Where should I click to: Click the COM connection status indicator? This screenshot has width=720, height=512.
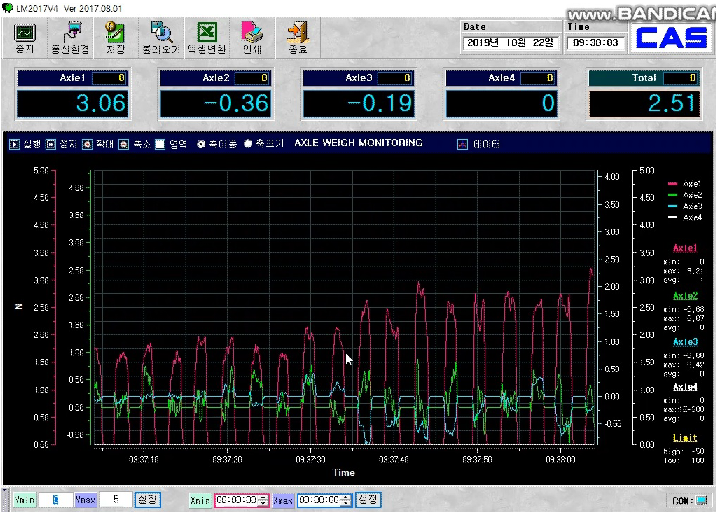pos(701,500)
